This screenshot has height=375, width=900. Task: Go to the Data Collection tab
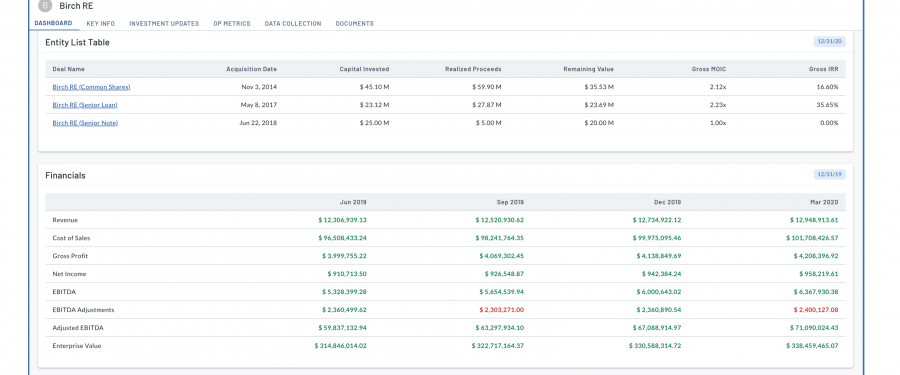tap(293, 24)
